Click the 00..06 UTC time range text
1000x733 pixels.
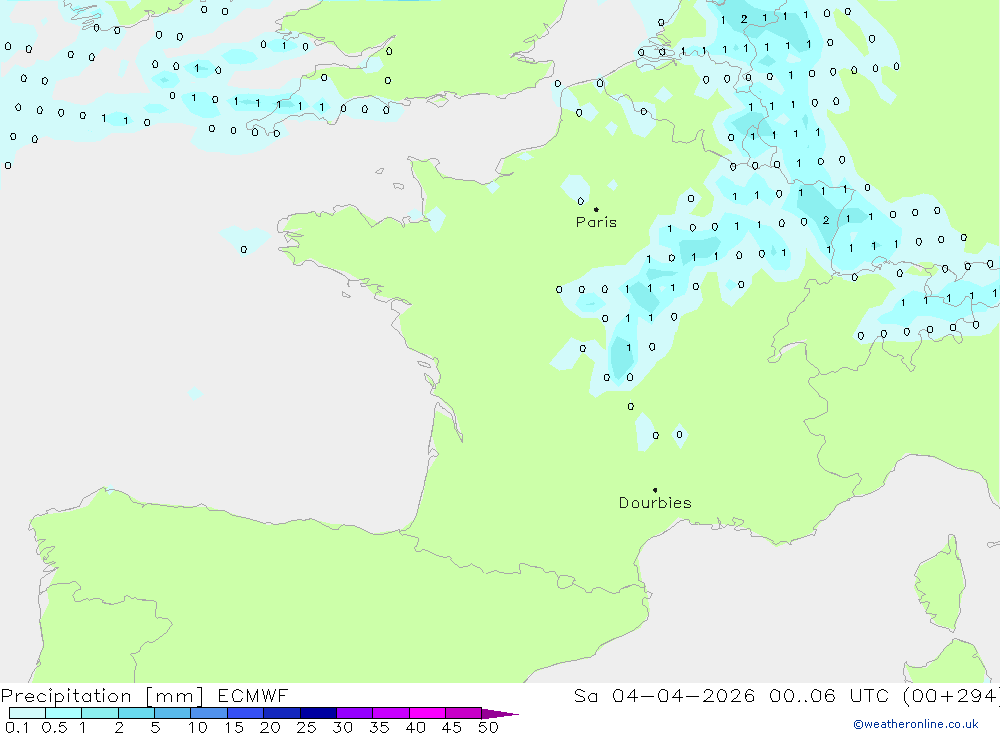coord(830,695)
